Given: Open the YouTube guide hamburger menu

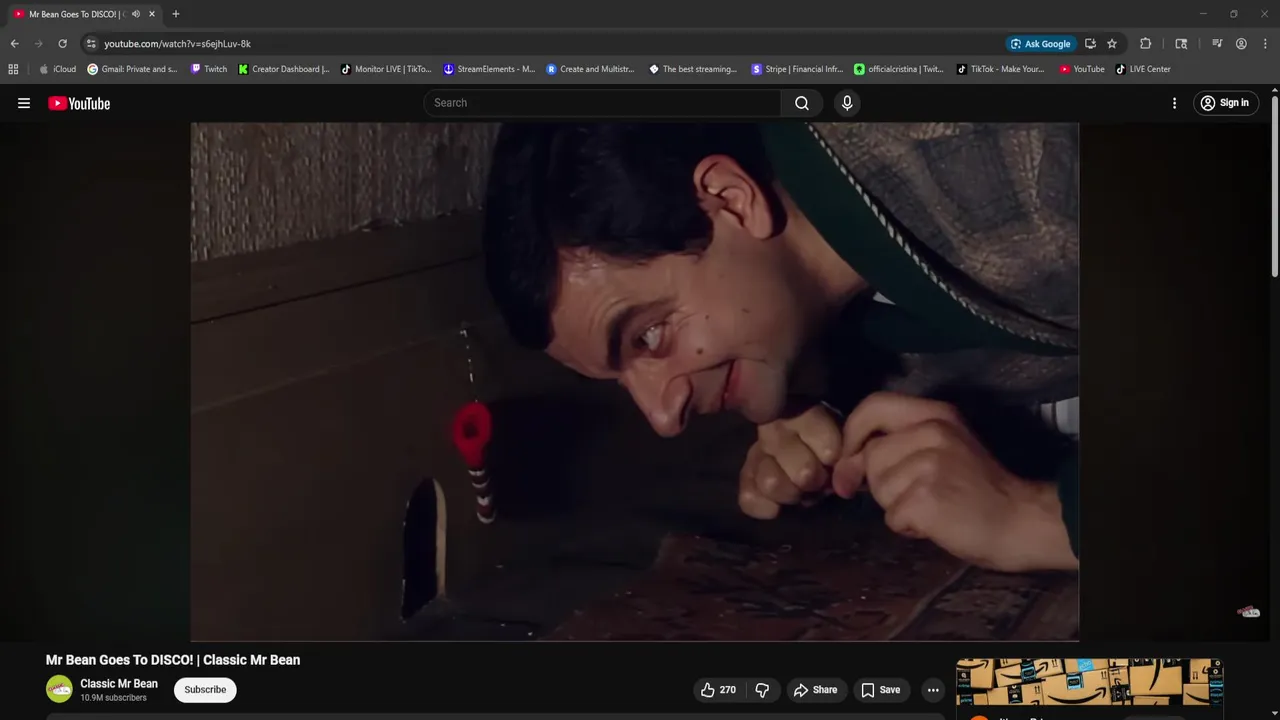Looking at the screenshot, I should pos(24,103).
